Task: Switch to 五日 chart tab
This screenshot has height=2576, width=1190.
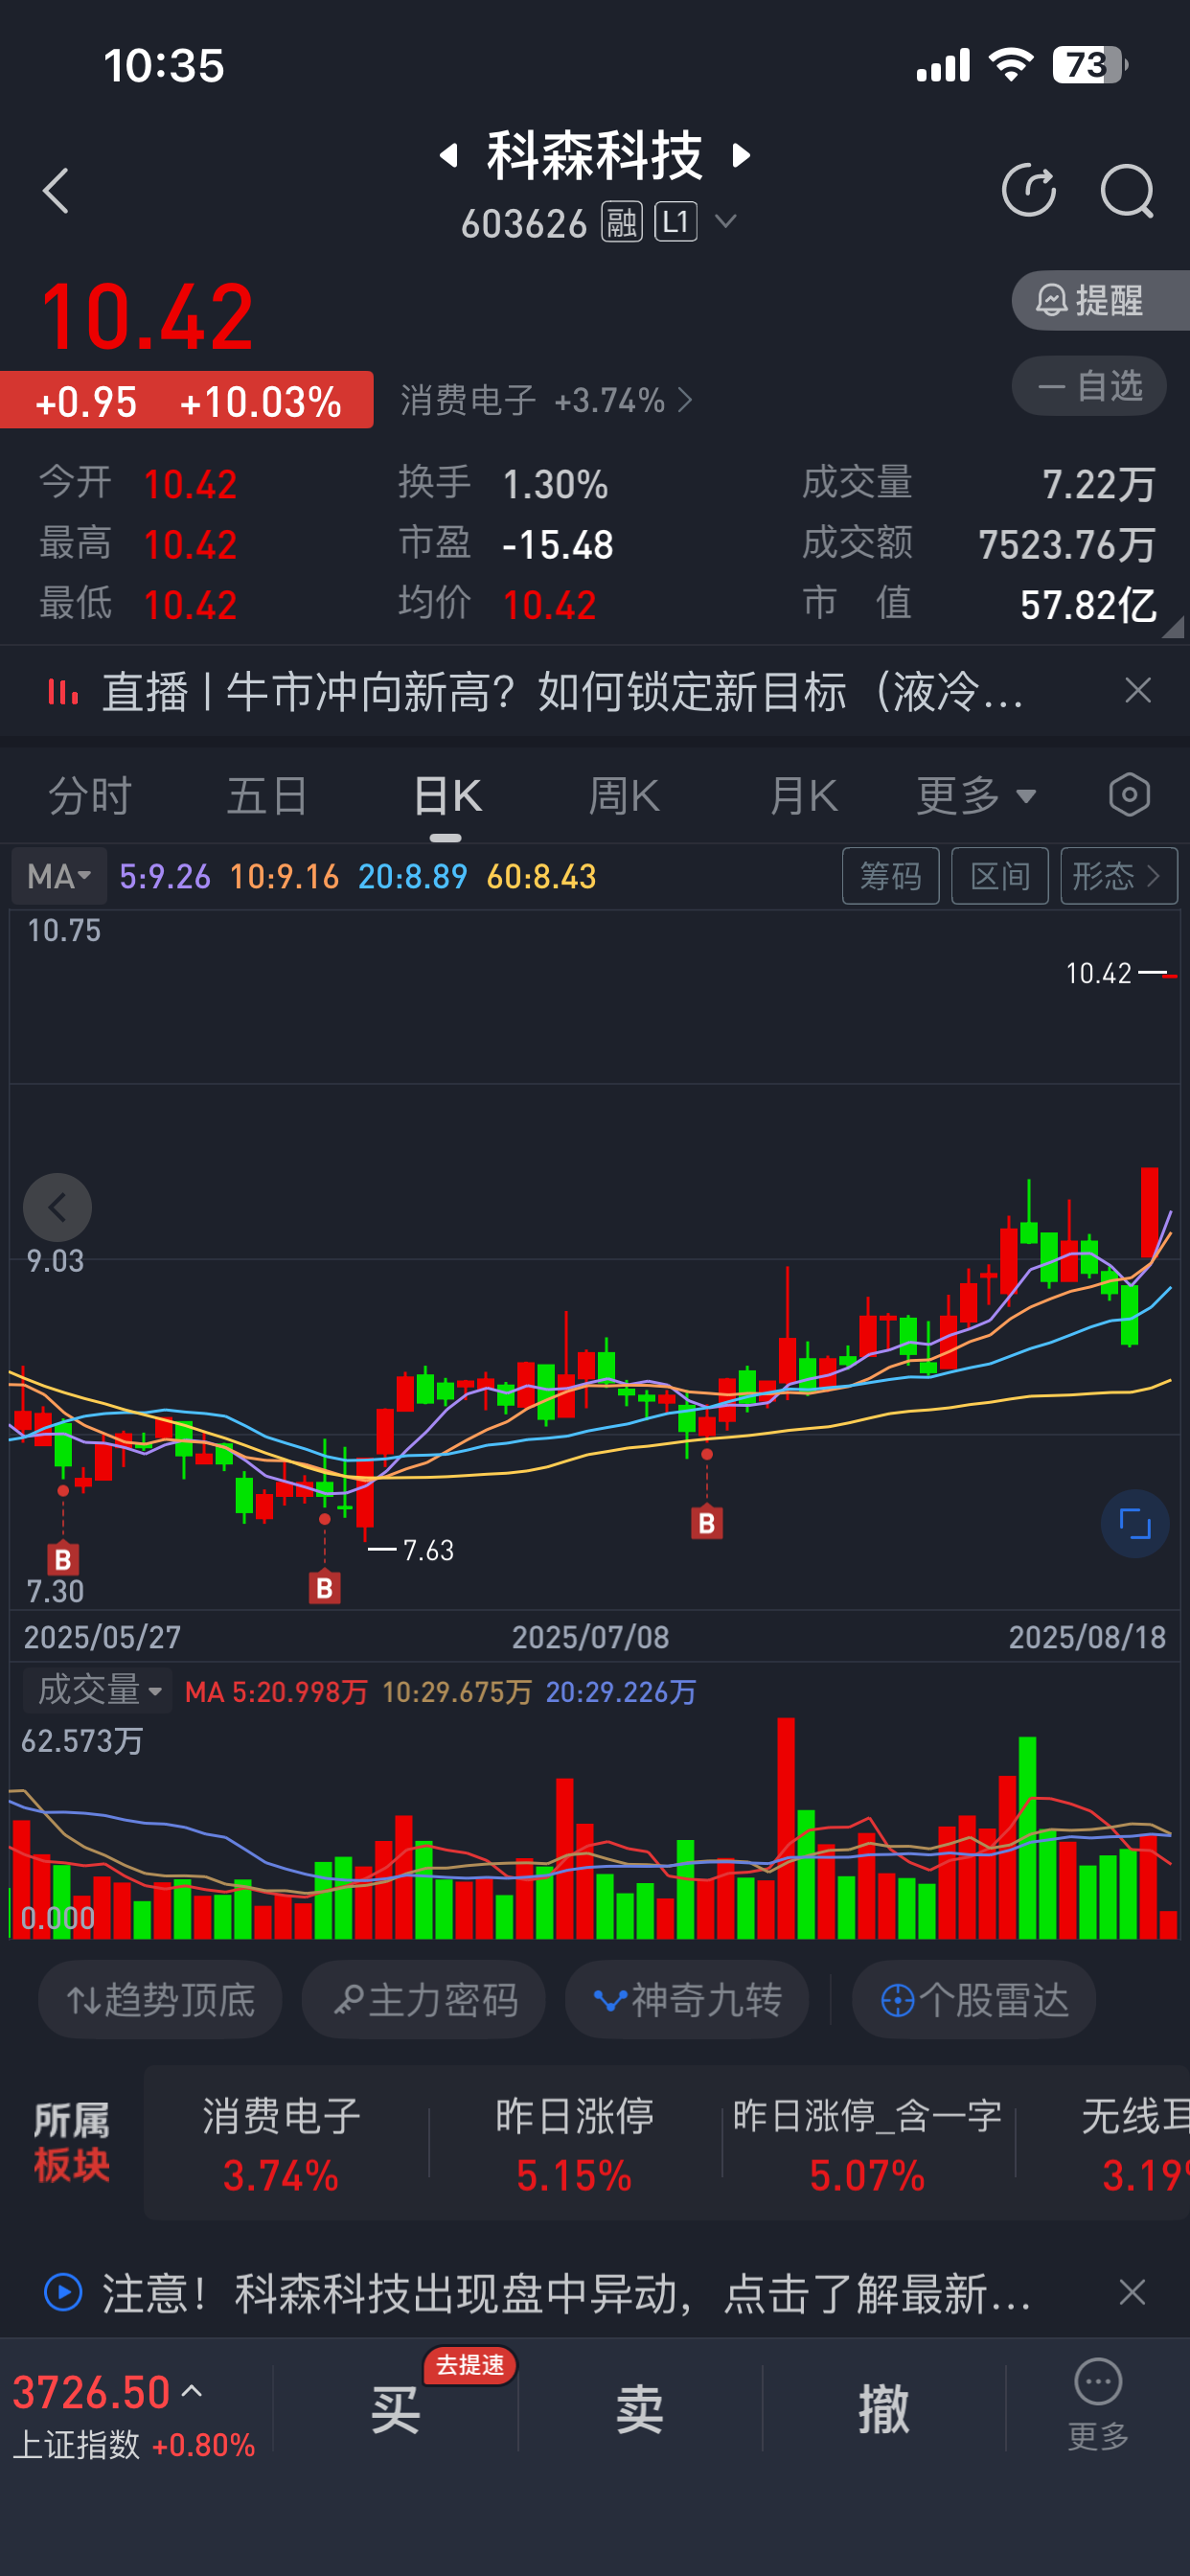Action: tap(267, 796)
